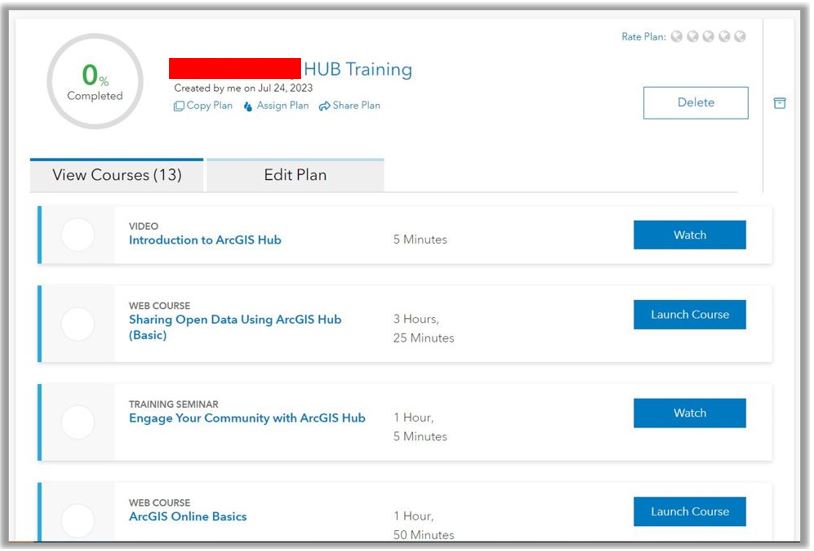
Task: Mark Engage Your Community seminar circle complete
Action: [x=78, y=422]
